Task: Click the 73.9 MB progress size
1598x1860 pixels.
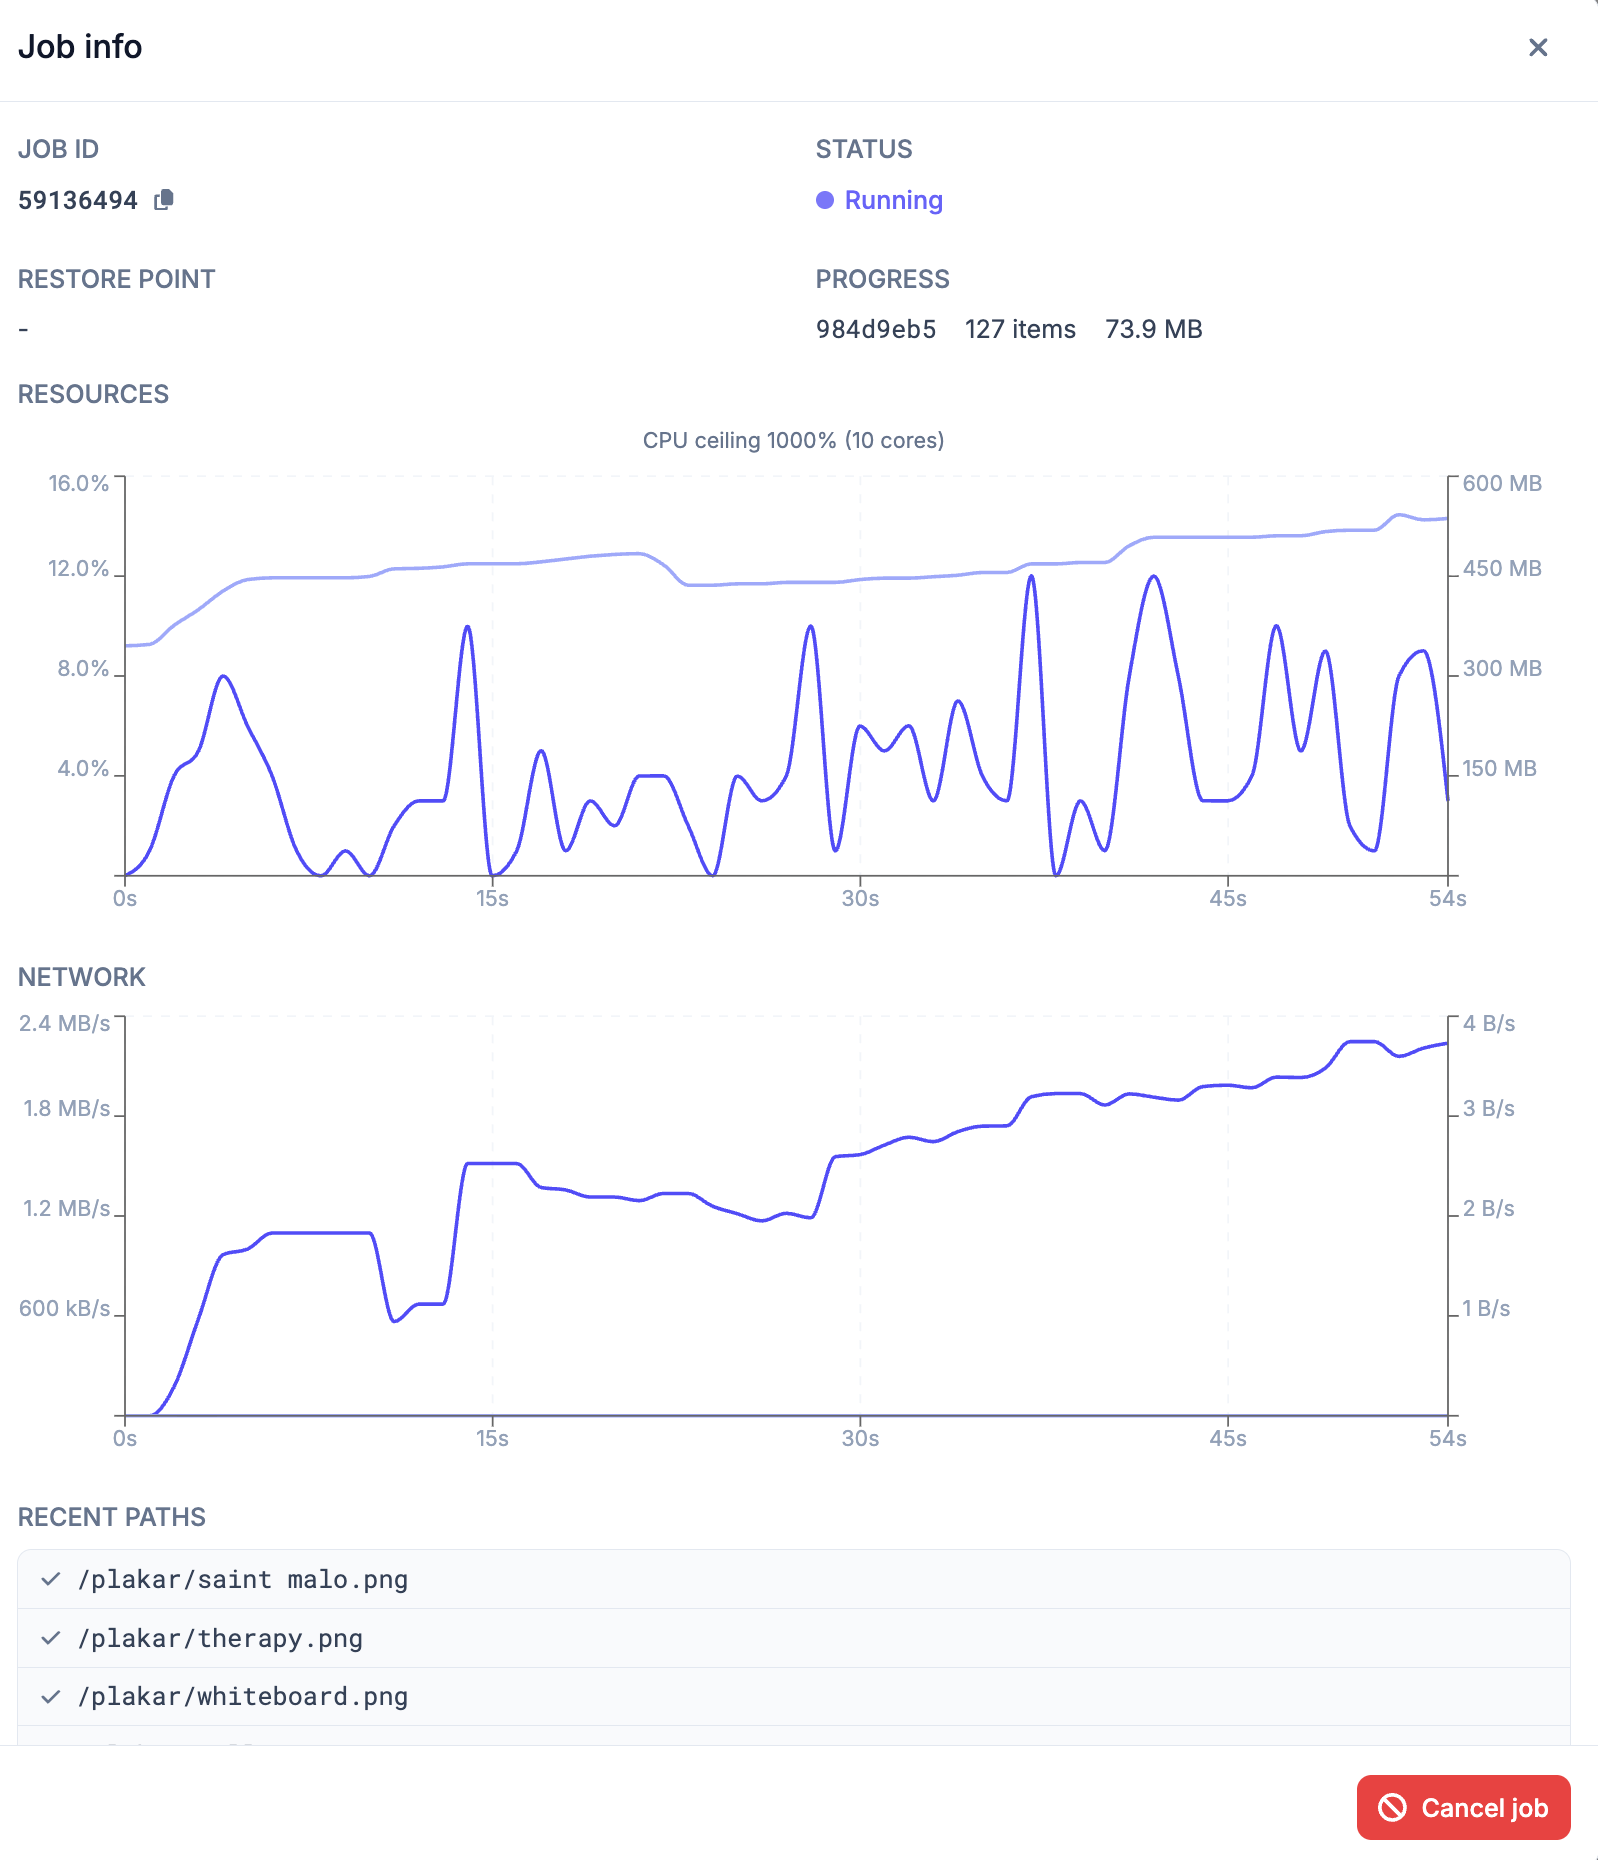Action: pyautogui.click(x=1154, y=329)
